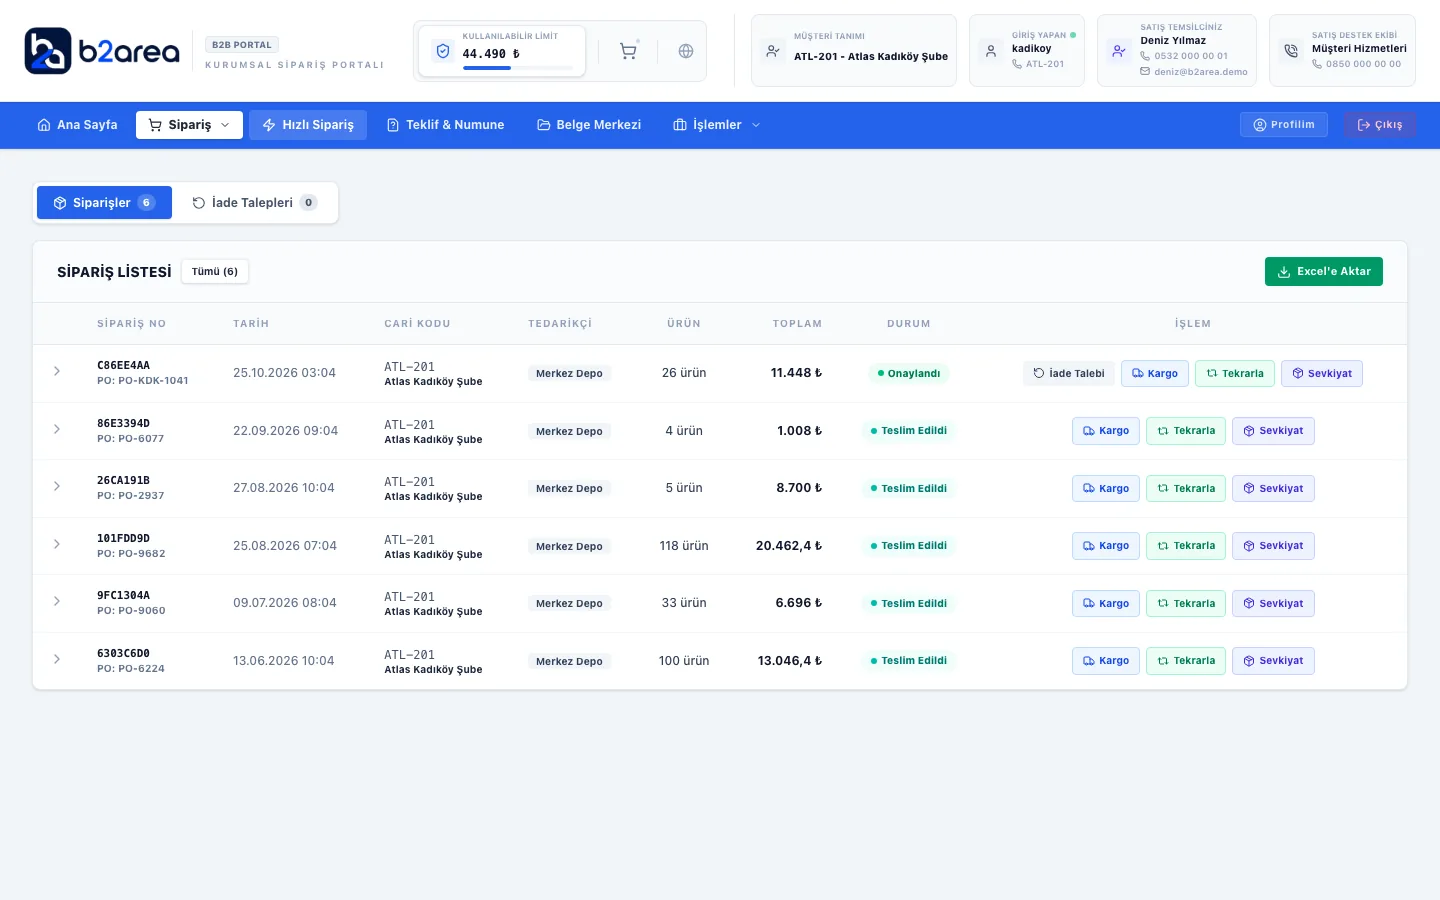Click Tekrarla for order 86E3394D
1440x900 pixels.
pos(1186,431)
